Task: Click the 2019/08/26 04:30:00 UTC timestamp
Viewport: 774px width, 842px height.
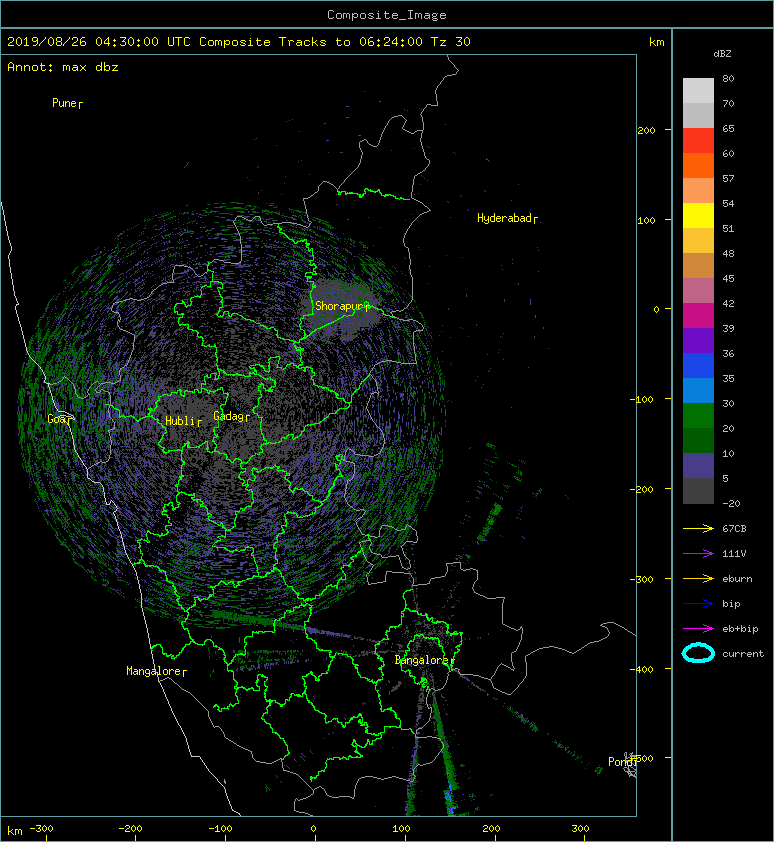Action: [99, 42]
